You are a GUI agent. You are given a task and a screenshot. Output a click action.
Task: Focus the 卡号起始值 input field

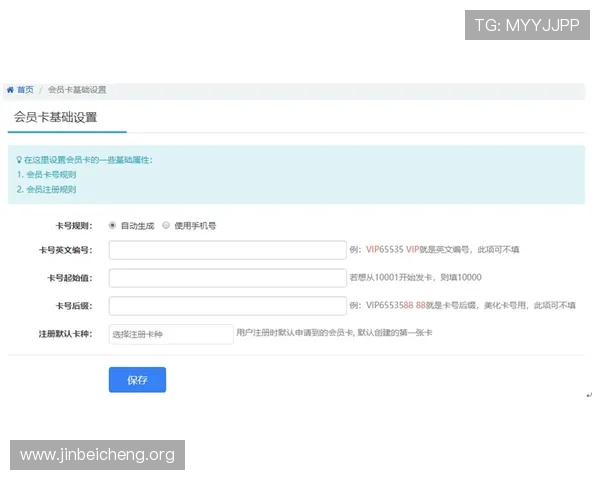228,278
